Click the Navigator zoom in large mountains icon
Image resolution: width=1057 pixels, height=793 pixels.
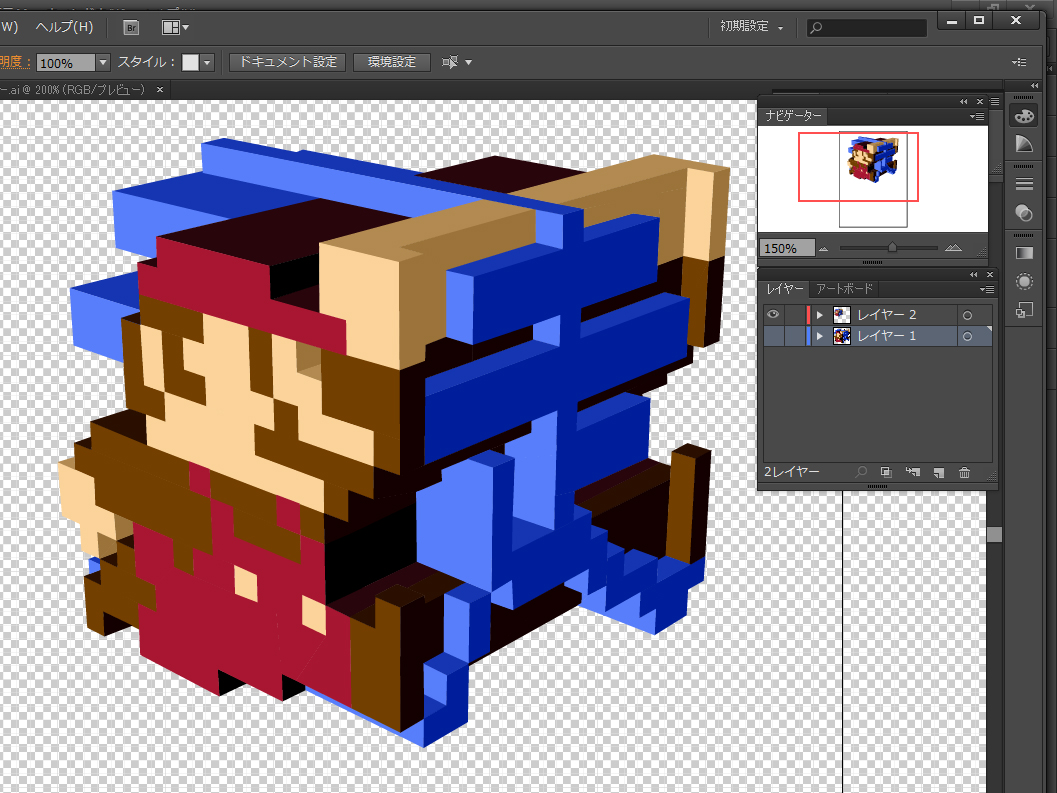coord(953,247)
